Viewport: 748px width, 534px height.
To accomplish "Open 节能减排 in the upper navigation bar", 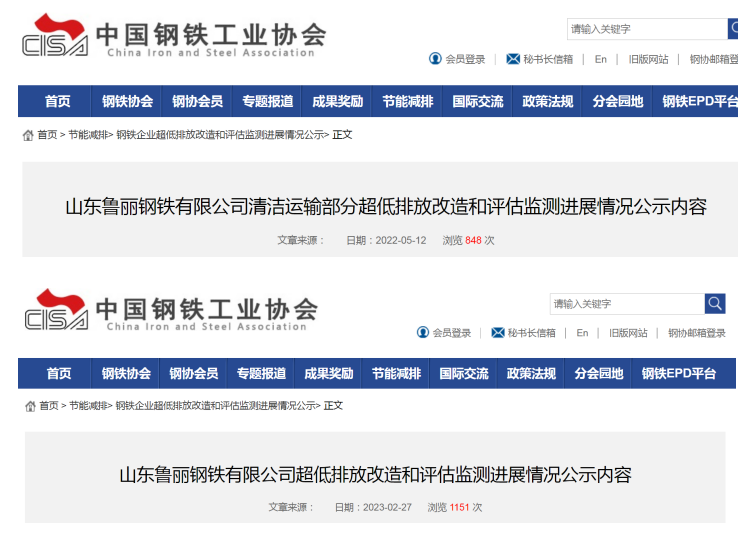I will click(x=408, y=101).
